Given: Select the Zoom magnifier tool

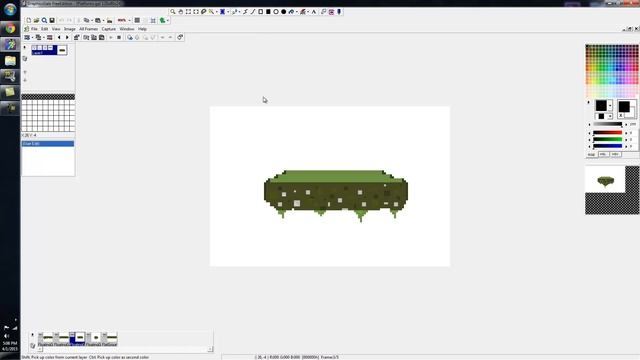Looking at the screenshot, I should tap(173, 12).
